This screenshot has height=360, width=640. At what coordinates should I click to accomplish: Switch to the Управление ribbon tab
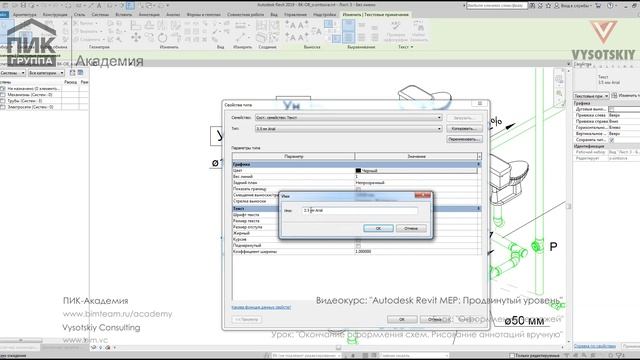(295, 14)
